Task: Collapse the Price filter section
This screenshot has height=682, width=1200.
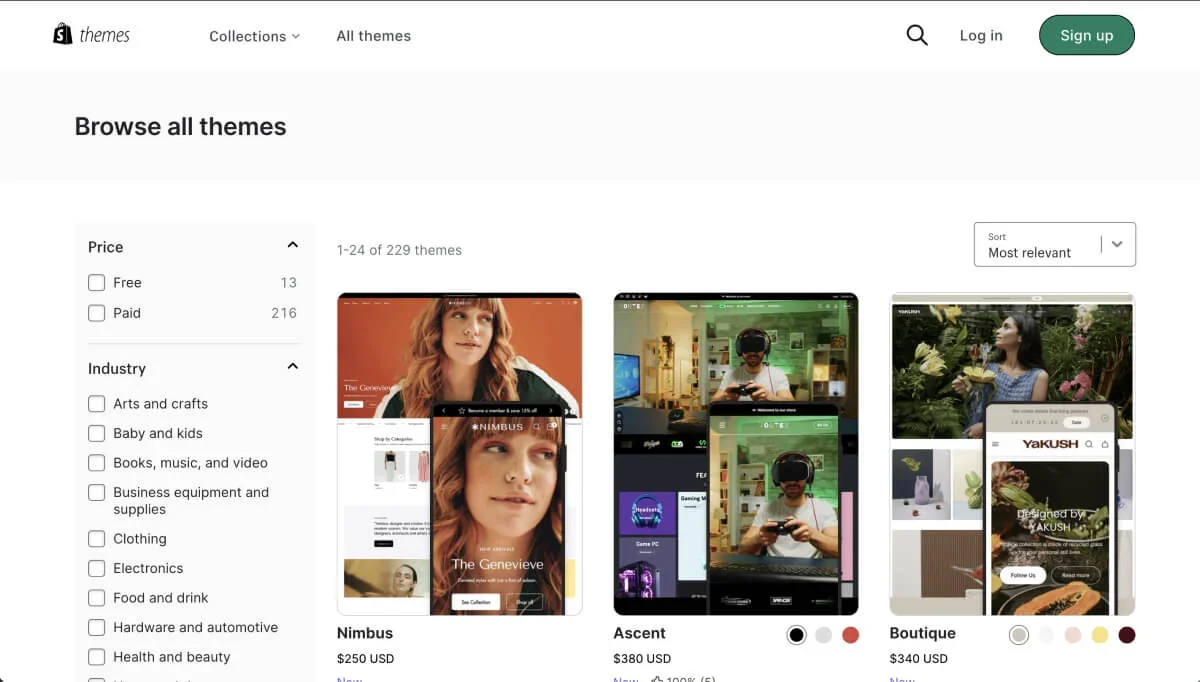Action: click(291, 244)
